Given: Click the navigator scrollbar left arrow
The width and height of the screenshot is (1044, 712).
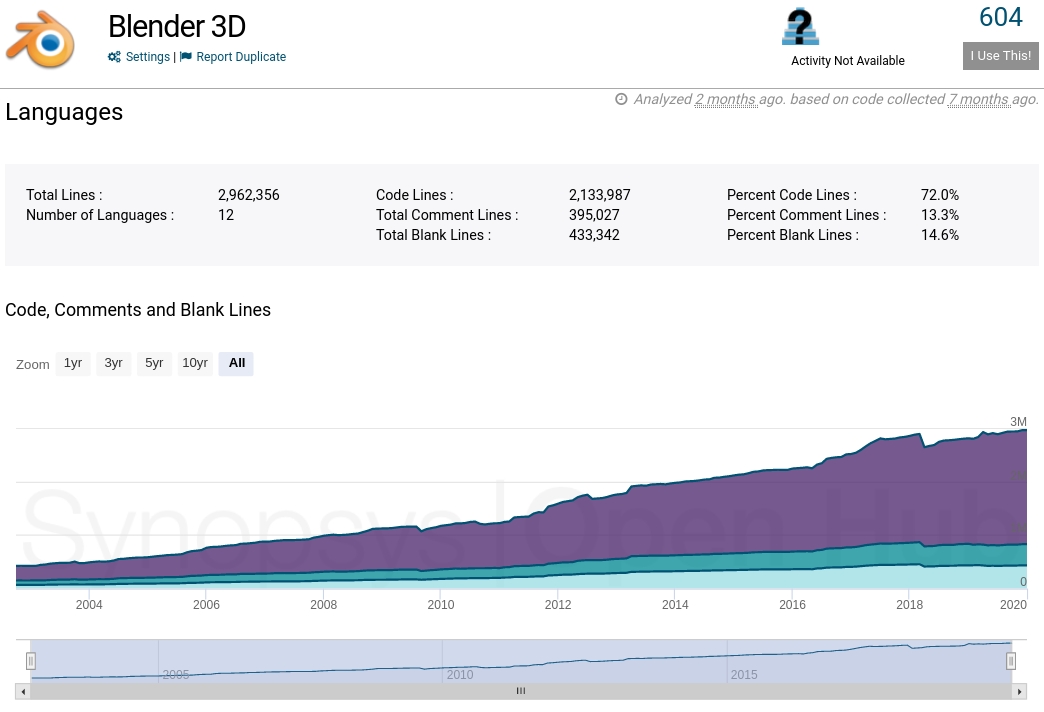Looking at the screenshot, I should click(x=23, y=691).
